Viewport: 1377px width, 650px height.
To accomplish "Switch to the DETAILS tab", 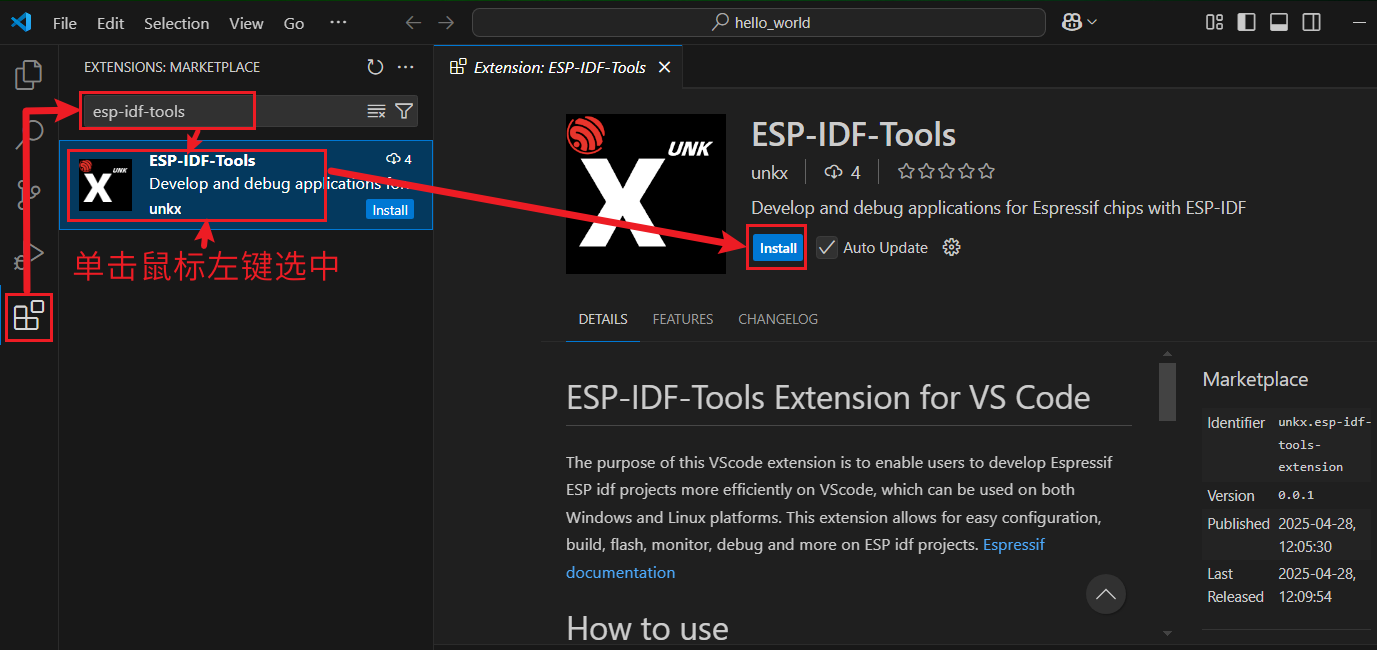I will click(x=603, y=319).
